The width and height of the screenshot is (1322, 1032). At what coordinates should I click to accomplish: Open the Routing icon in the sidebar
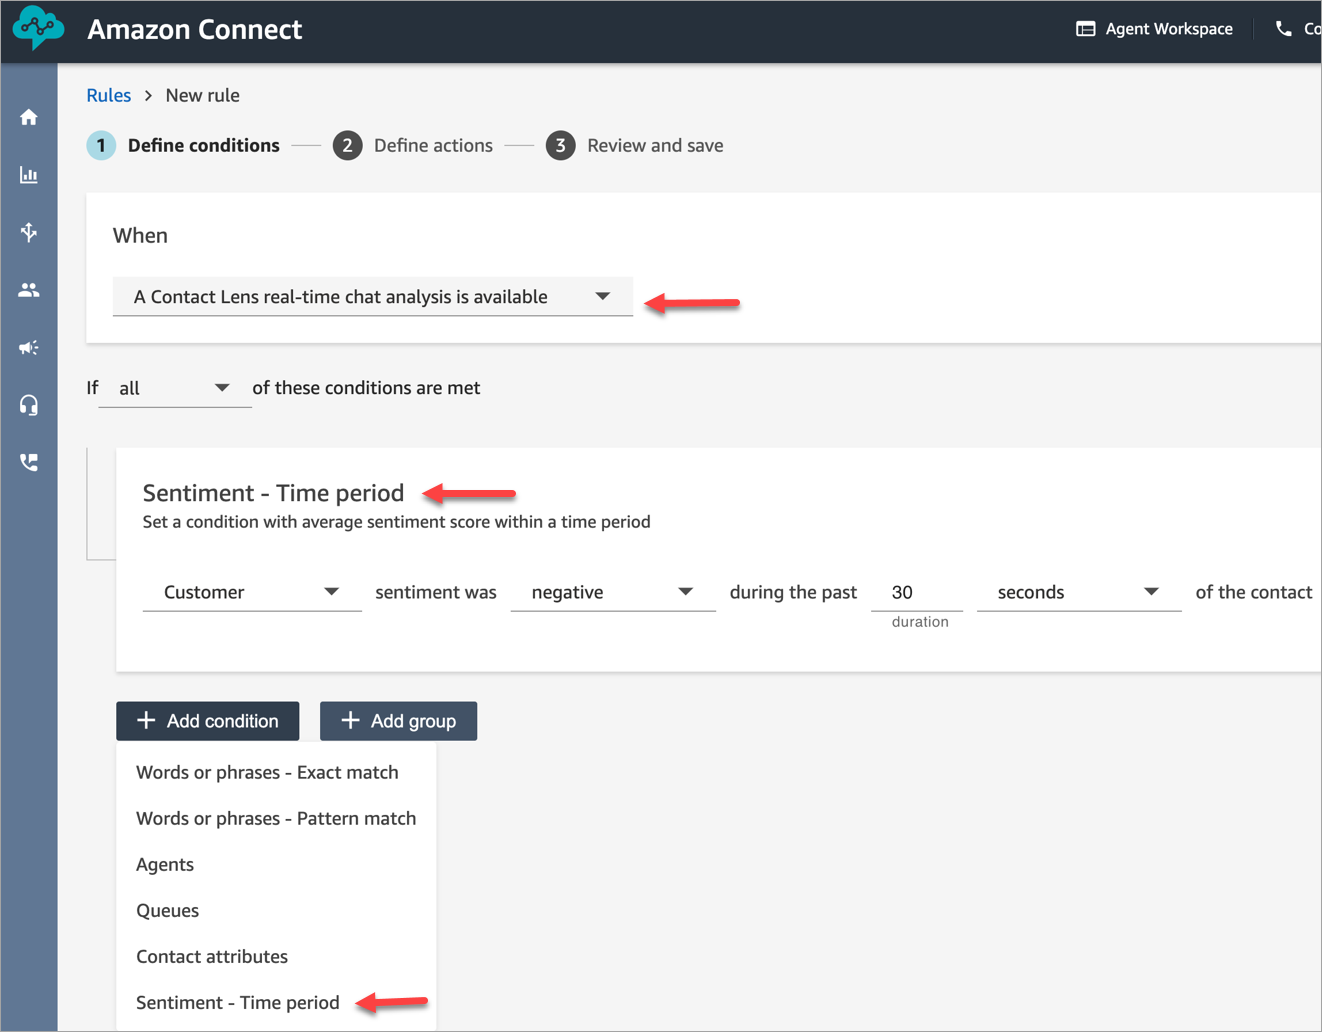click(x=29, y=232)
